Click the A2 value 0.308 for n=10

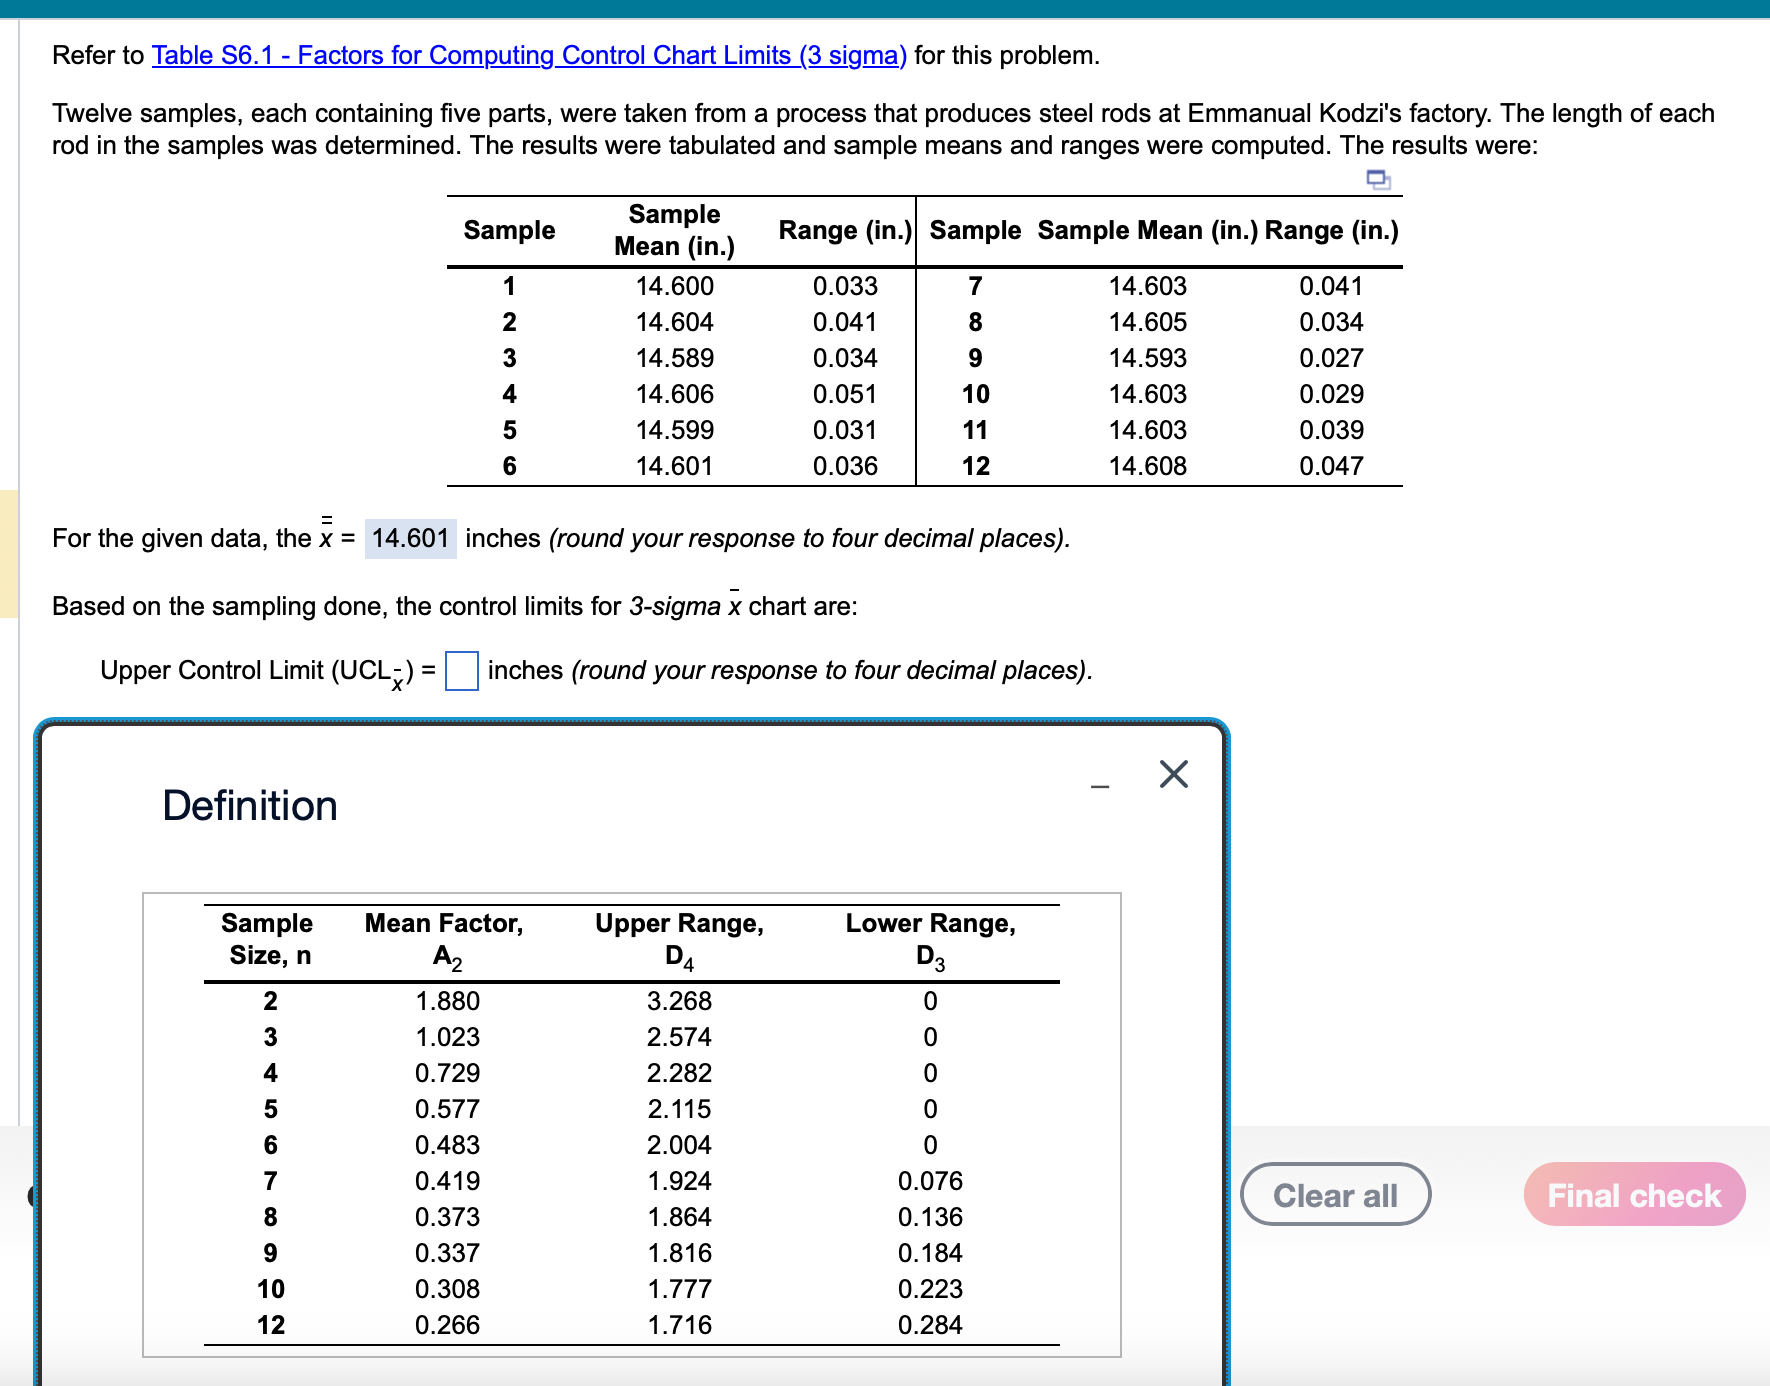(447, 1289)
